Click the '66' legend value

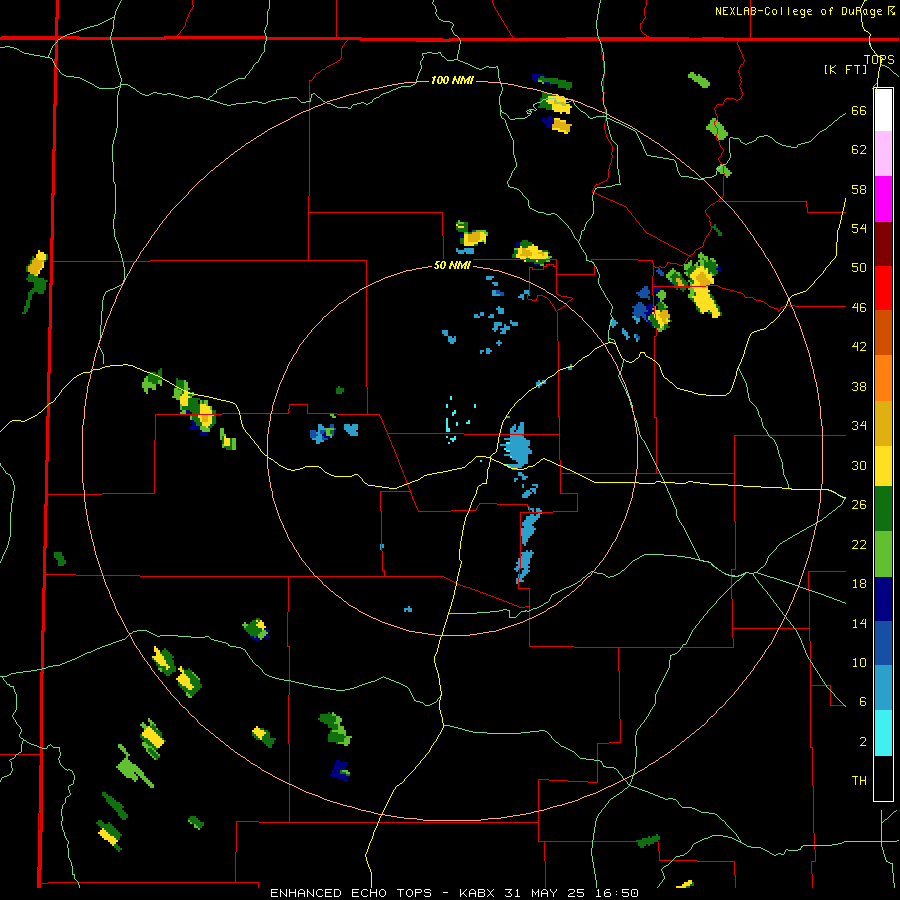[859, 110]
